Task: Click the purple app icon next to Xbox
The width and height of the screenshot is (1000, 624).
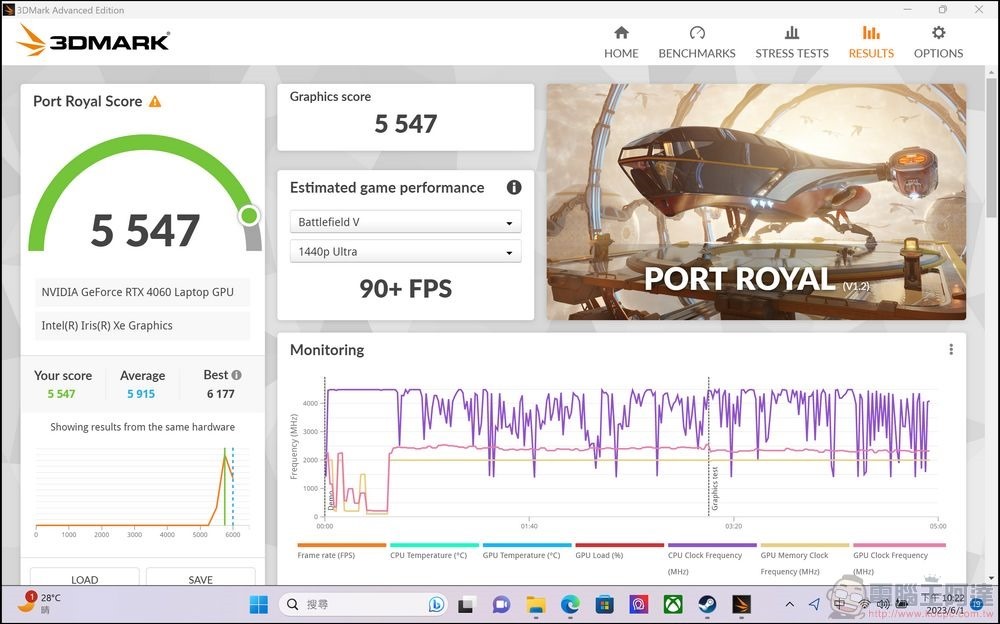Action: coord(638,604)
